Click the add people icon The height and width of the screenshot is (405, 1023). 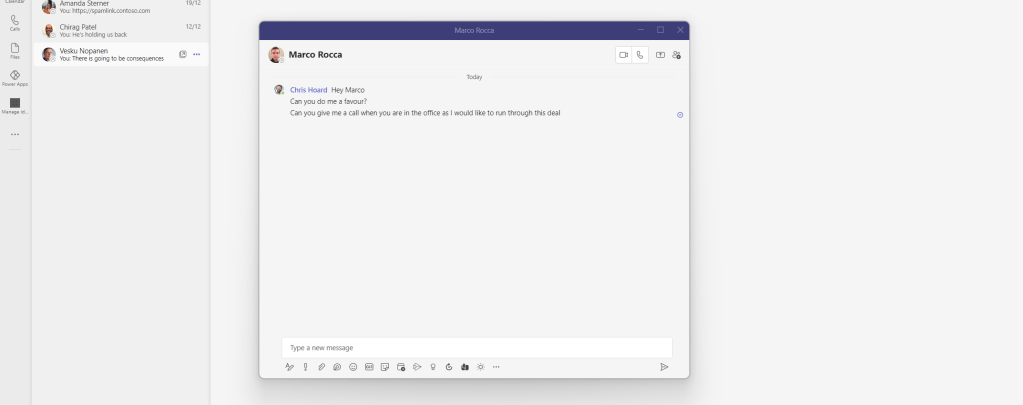point(677,55)
